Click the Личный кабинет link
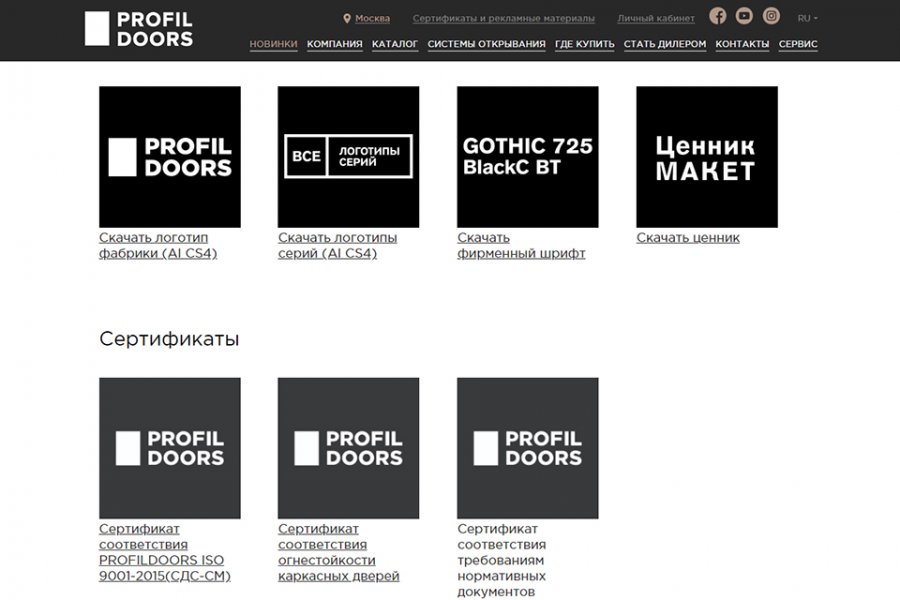900x600 pixels. [x=655, y=18]
